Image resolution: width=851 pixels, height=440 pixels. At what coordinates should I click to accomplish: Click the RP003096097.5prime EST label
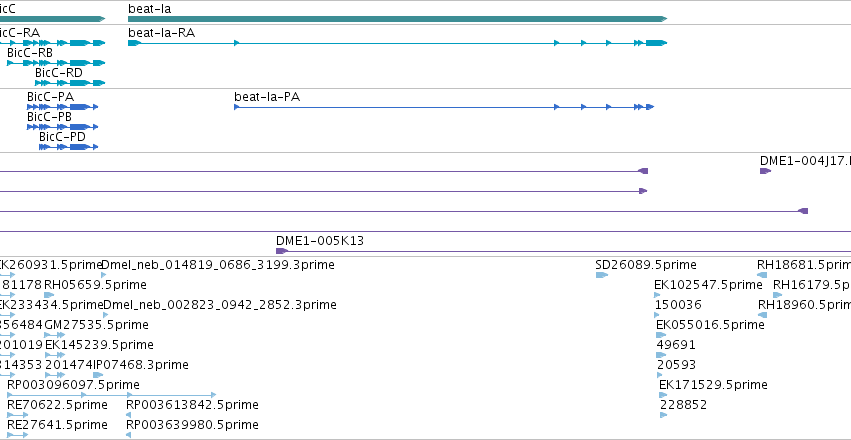click(73, 385)
